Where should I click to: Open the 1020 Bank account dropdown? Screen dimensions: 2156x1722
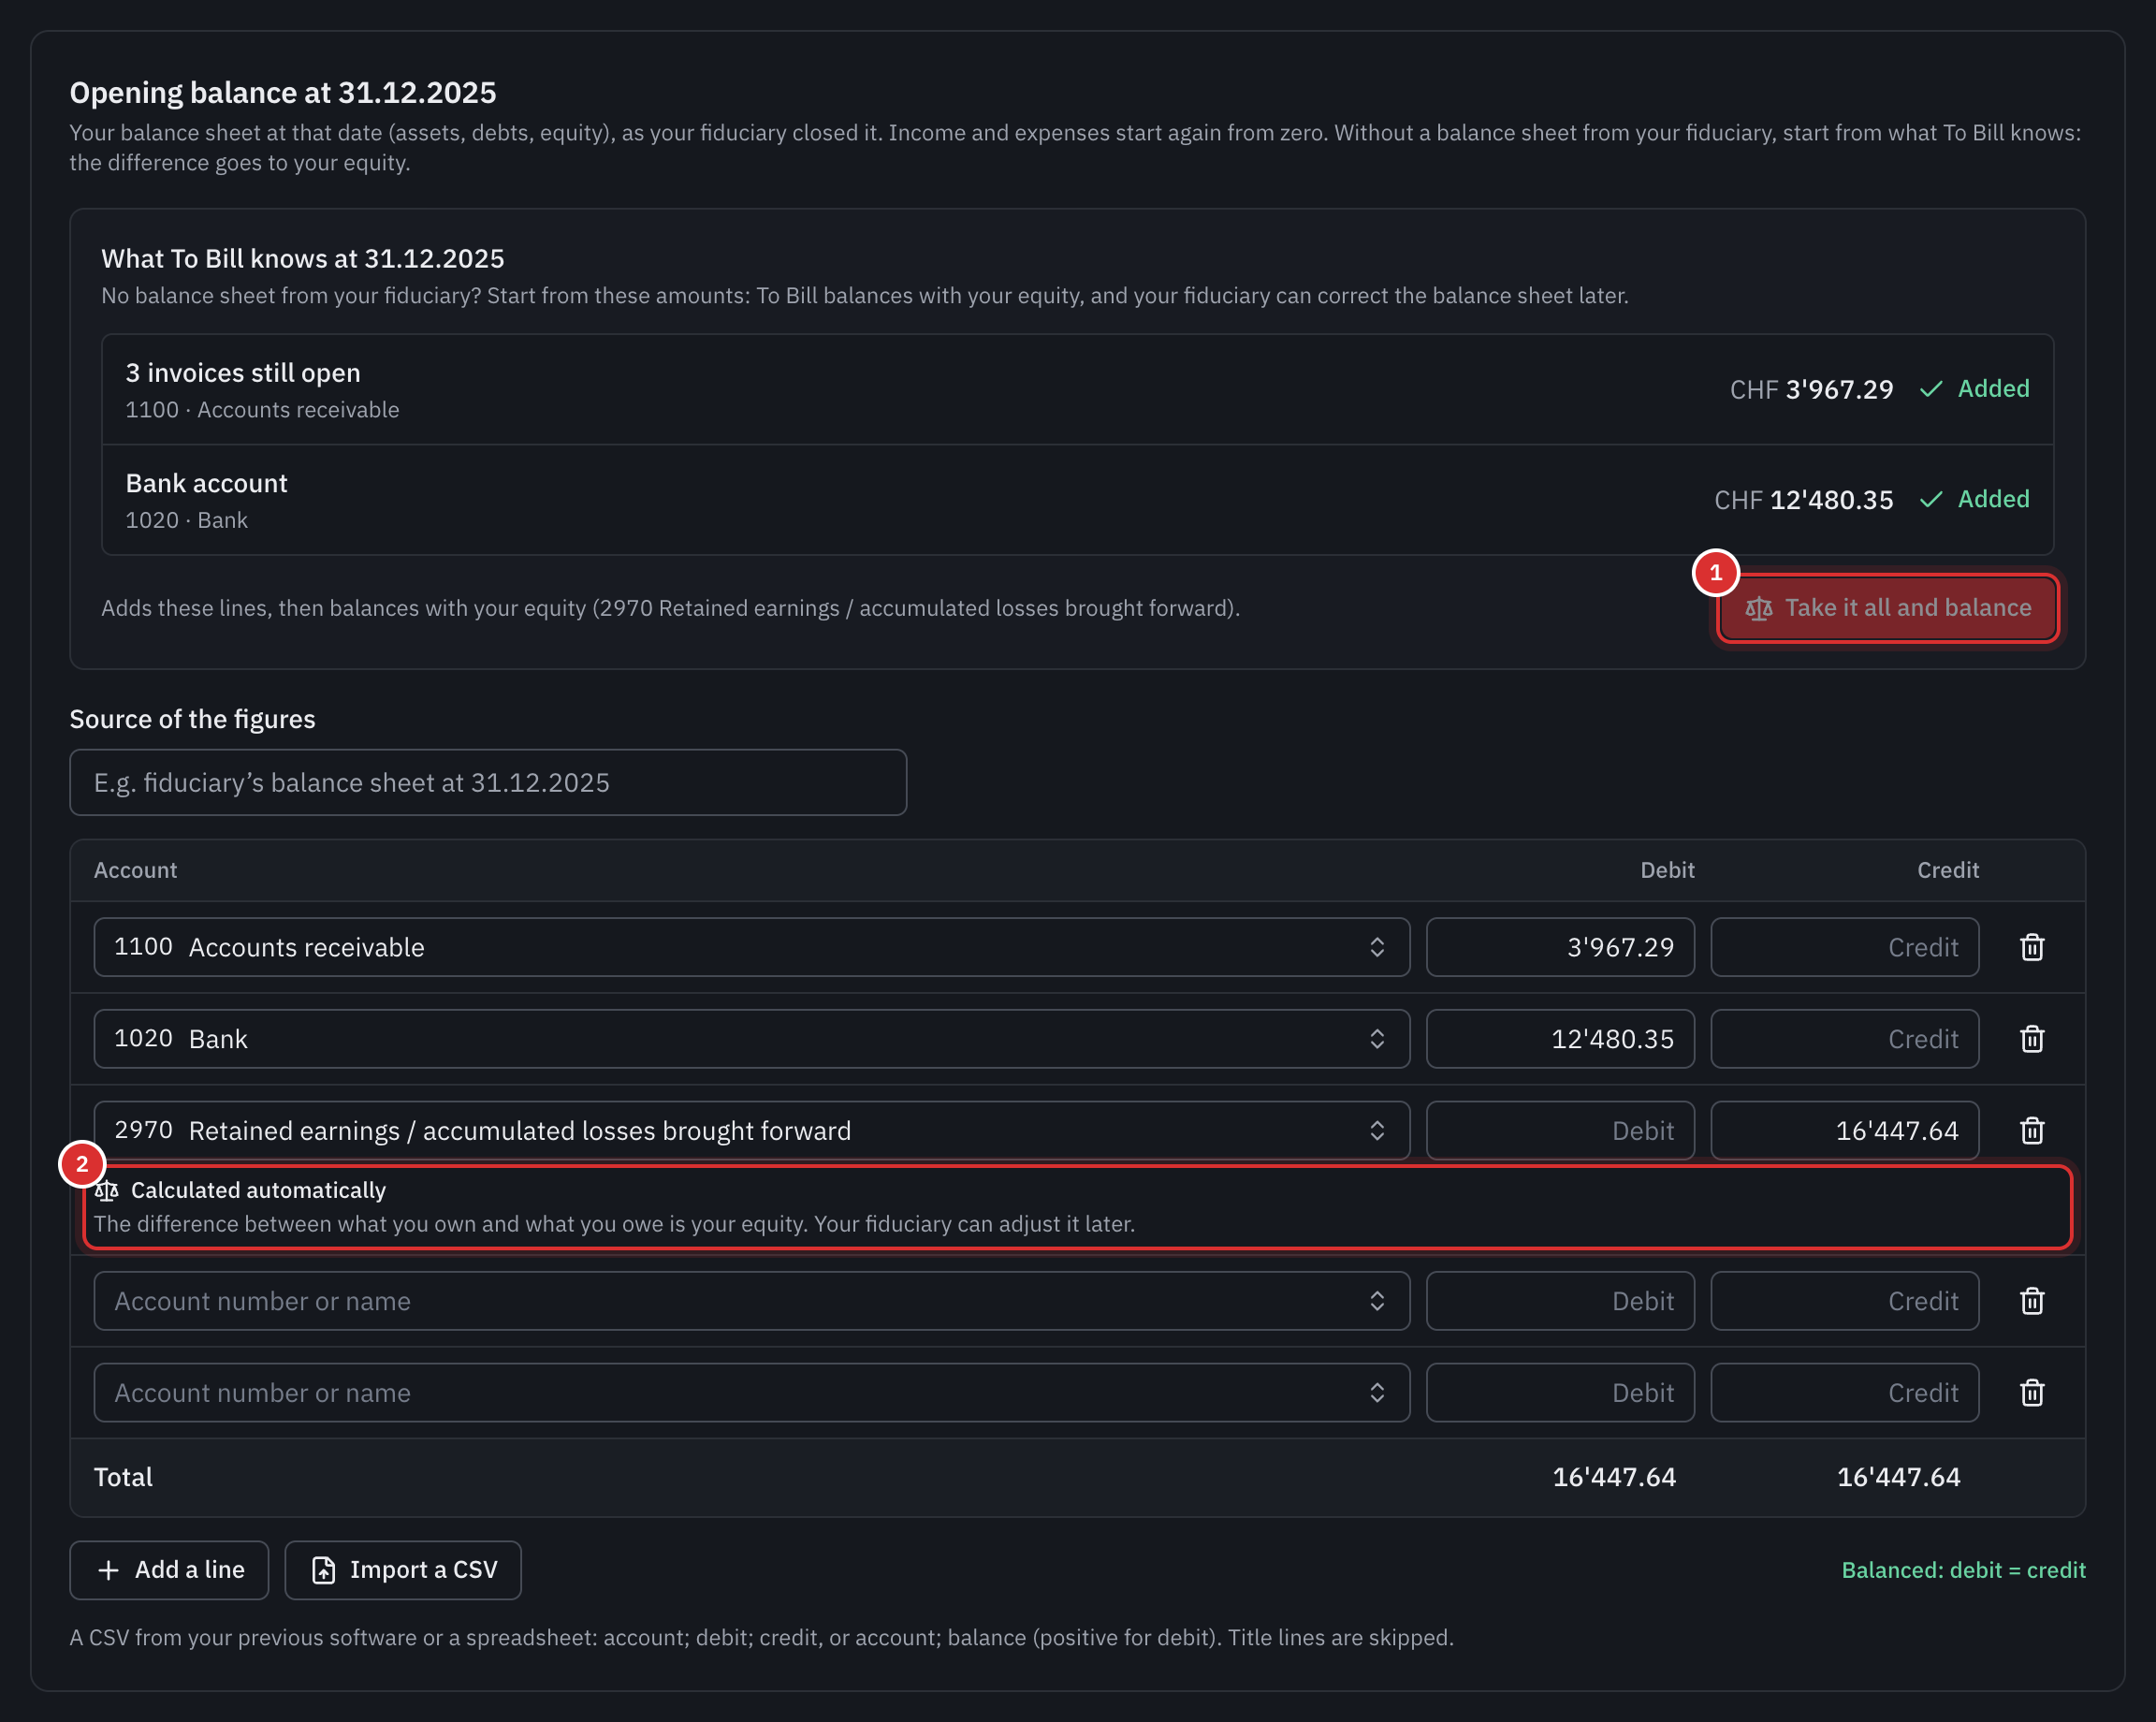pos(751,1039)
